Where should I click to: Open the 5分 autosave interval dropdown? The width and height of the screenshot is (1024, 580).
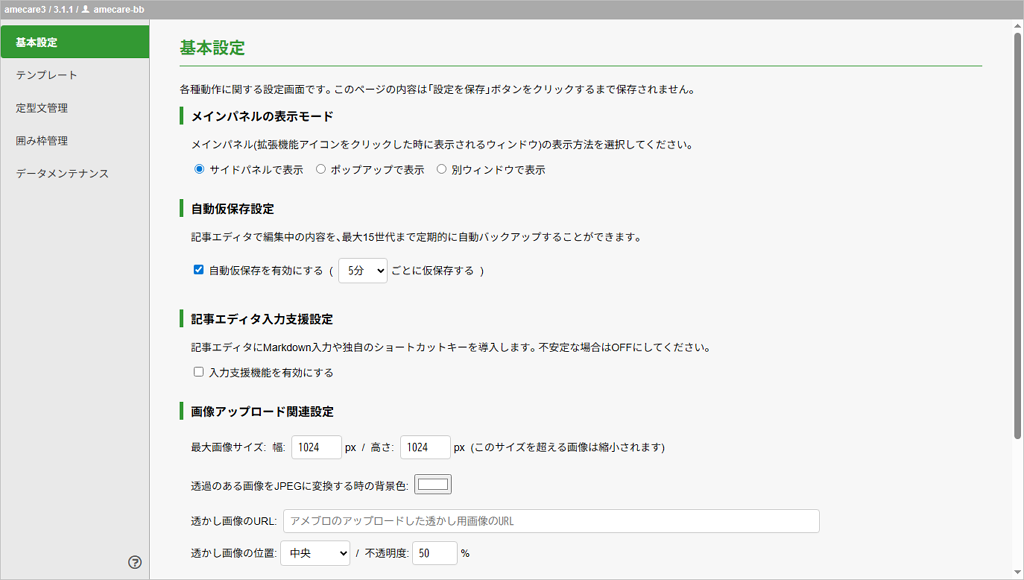(362, 270)
